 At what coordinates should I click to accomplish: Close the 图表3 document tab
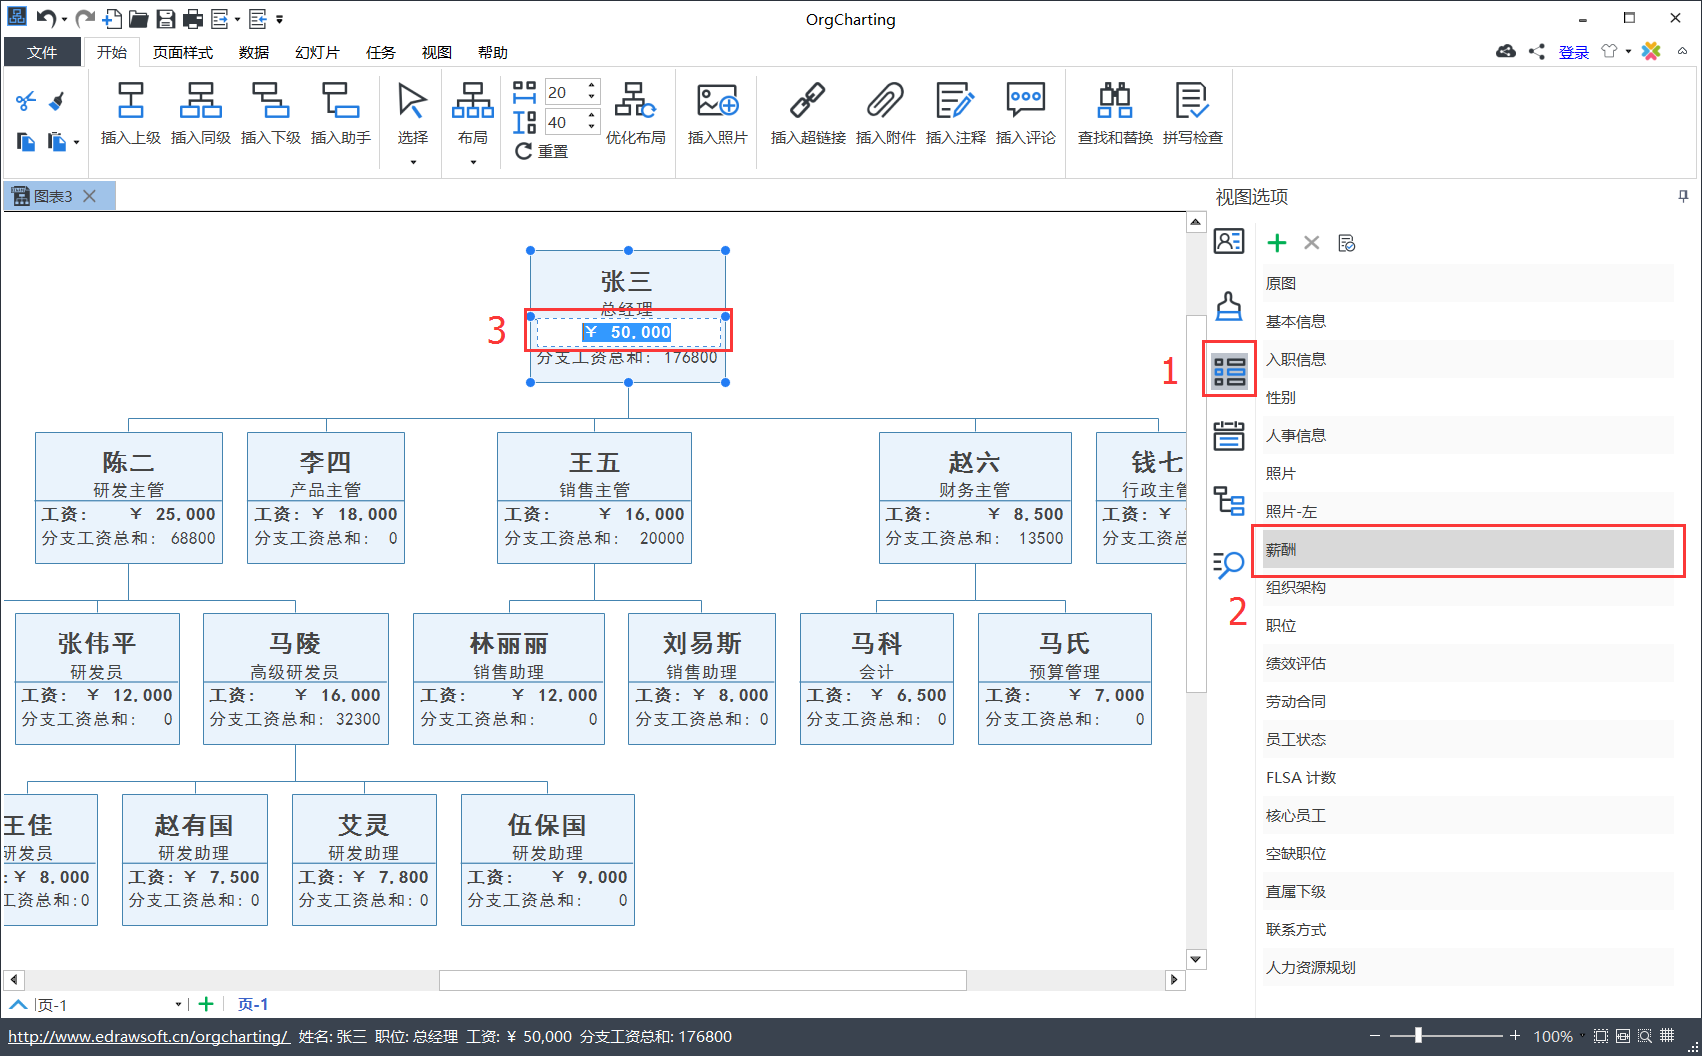(90, 196)
